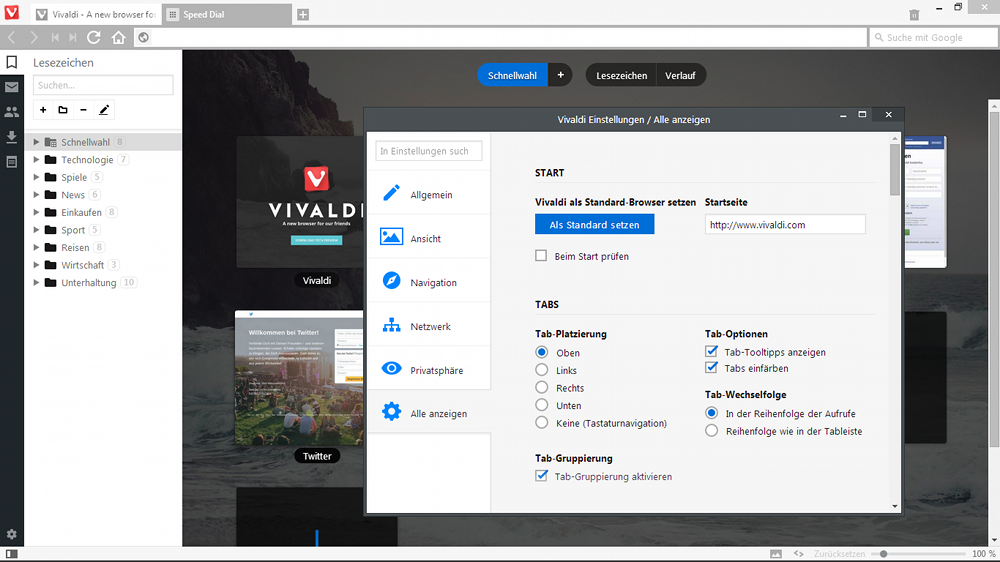This screenshot has width=1000, height=562.
Task: Select Alle anzeigen settings section
Action: 429,413
